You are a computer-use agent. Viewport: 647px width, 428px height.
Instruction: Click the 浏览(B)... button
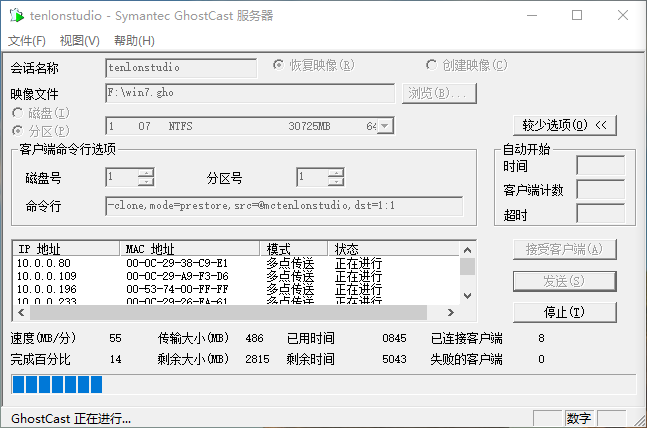[439, 93]
